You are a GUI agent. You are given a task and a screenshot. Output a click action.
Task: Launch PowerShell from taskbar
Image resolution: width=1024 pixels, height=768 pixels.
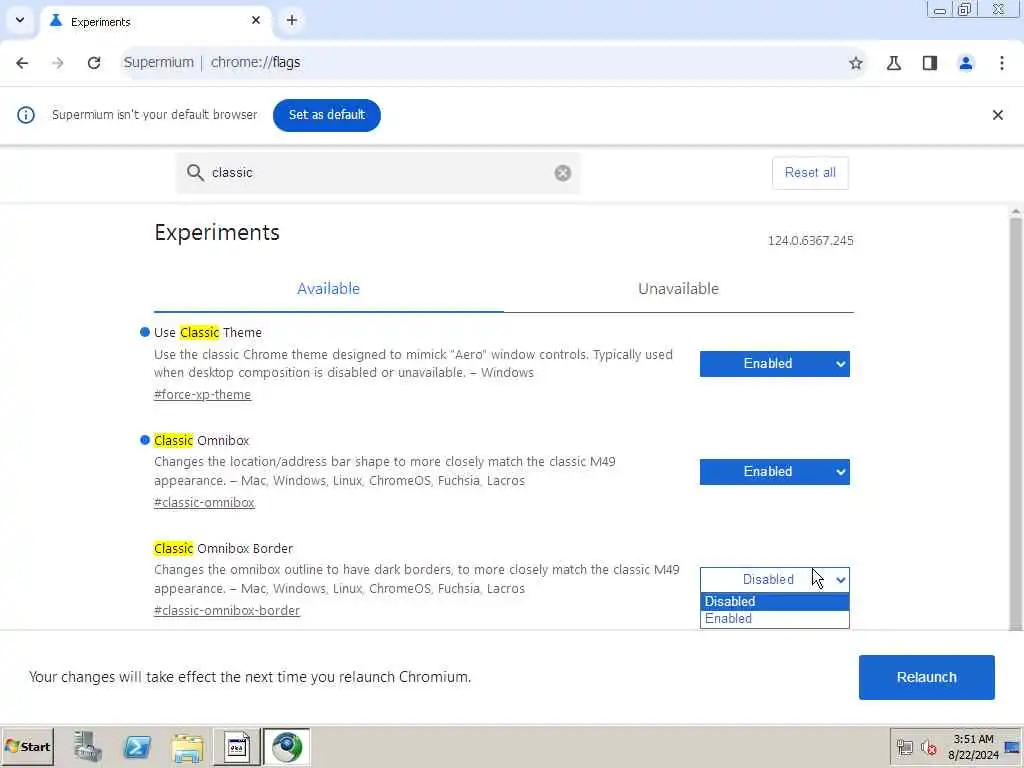pos(137,746)
